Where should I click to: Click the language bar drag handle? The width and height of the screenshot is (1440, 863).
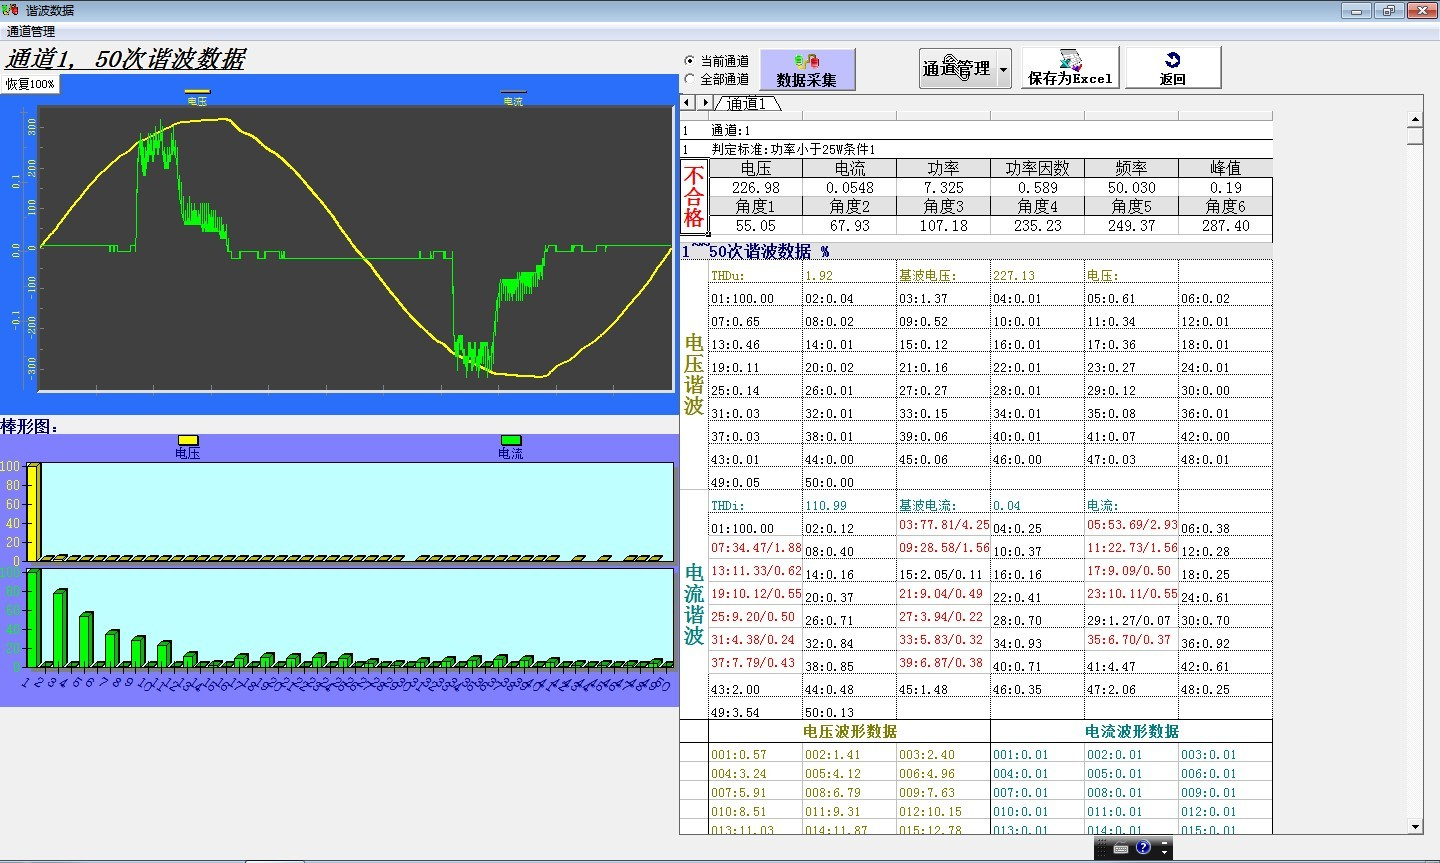(x=1101, y=848)
